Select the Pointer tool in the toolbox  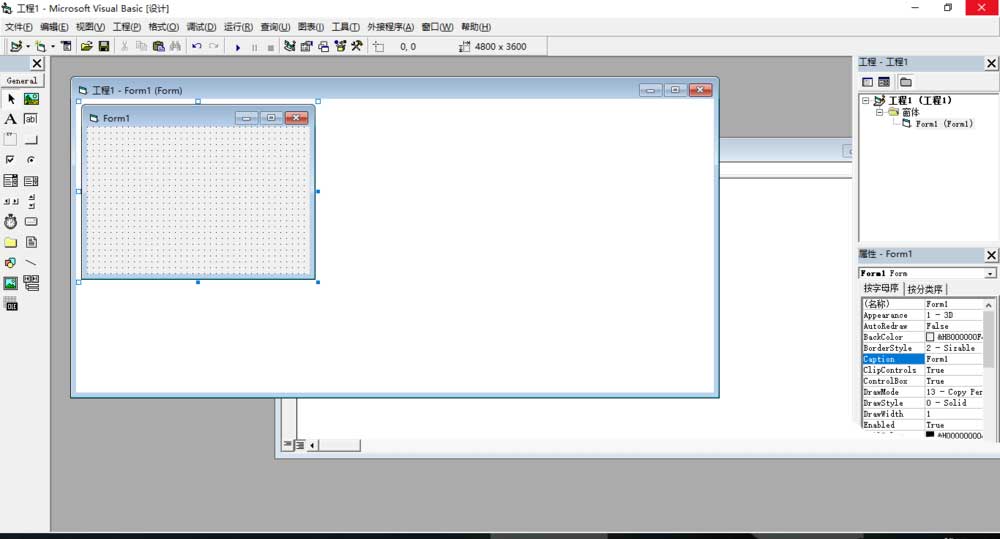pyautogui.click(x=11, y=99)
